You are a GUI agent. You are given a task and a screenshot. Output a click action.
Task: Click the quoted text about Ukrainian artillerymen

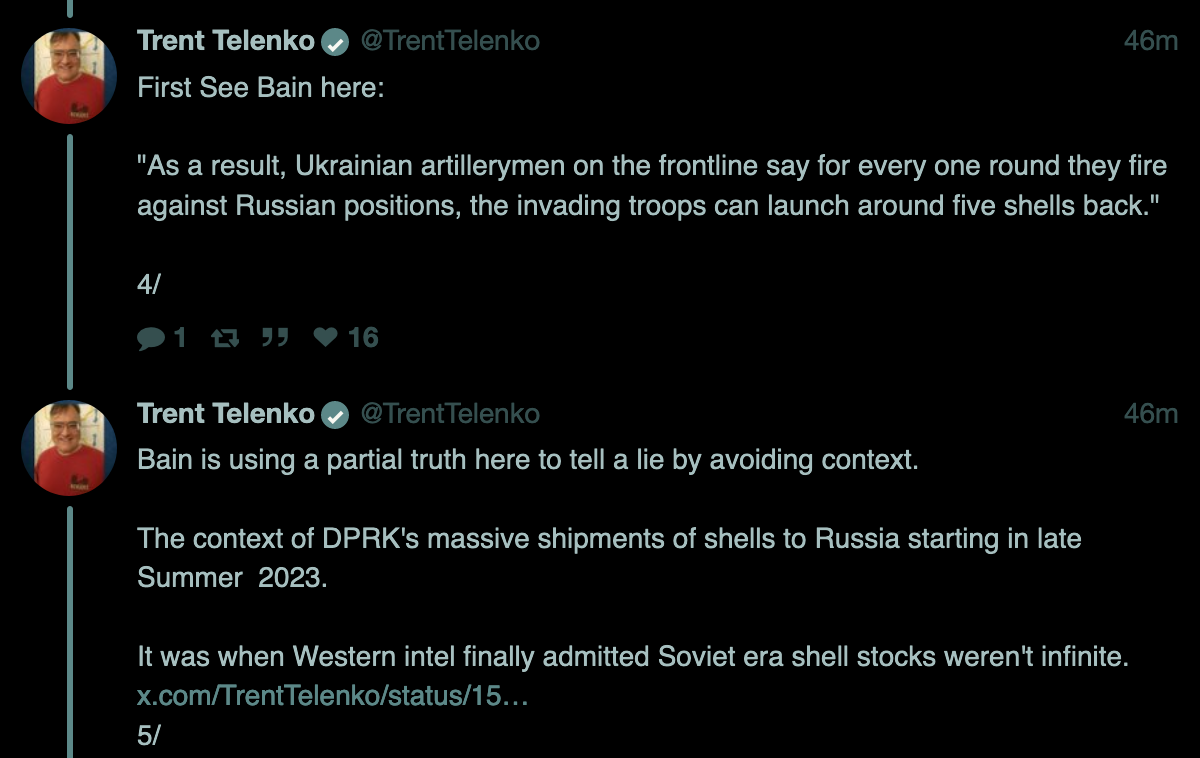652,185
